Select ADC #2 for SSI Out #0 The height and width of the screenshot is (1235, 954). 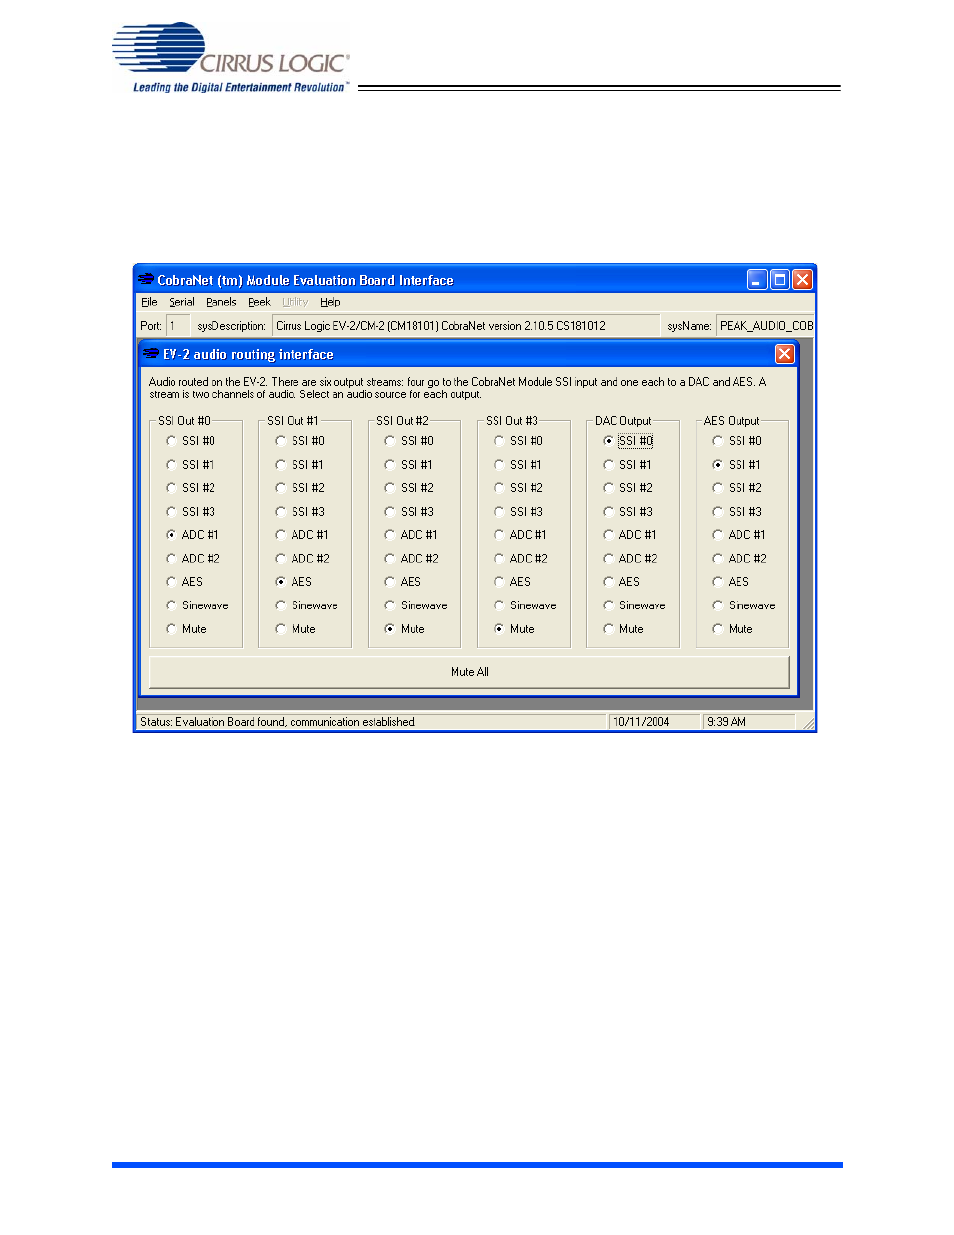pos(193,559)
